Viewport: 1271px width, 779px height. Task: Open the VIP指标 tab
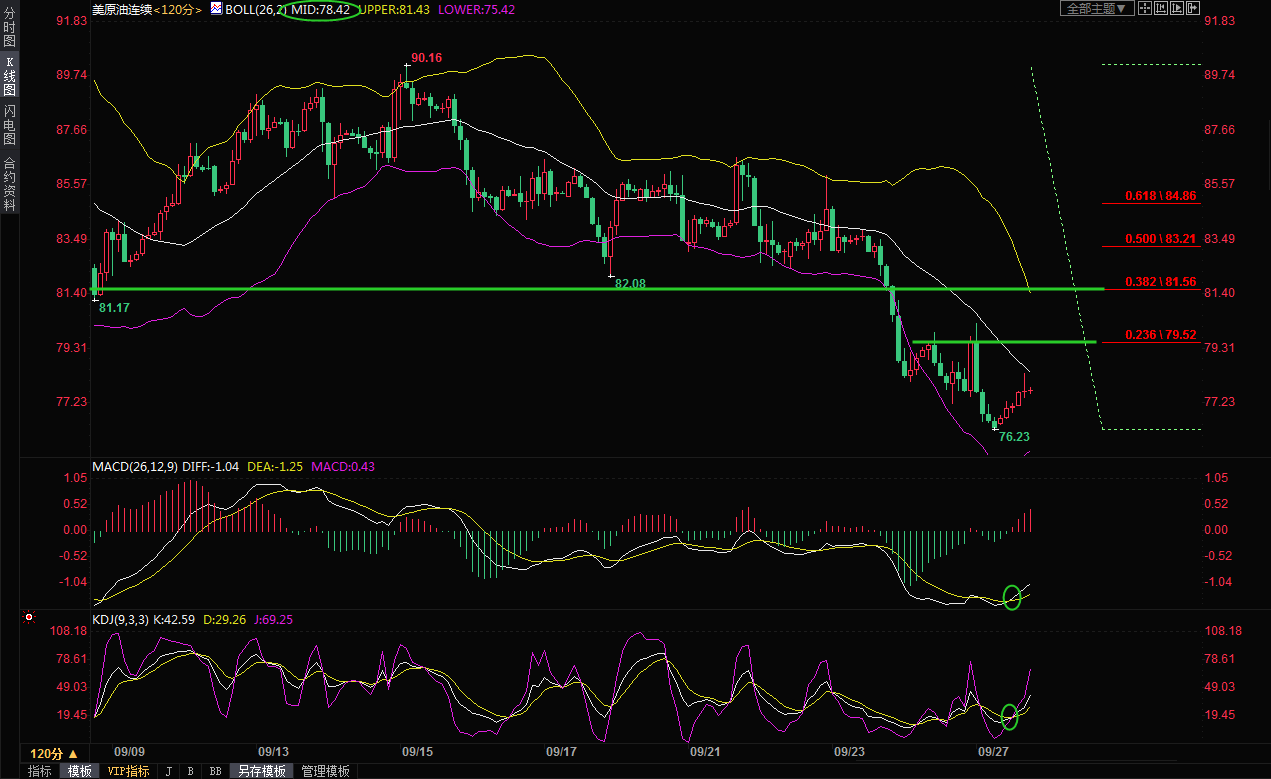(128, 771)
